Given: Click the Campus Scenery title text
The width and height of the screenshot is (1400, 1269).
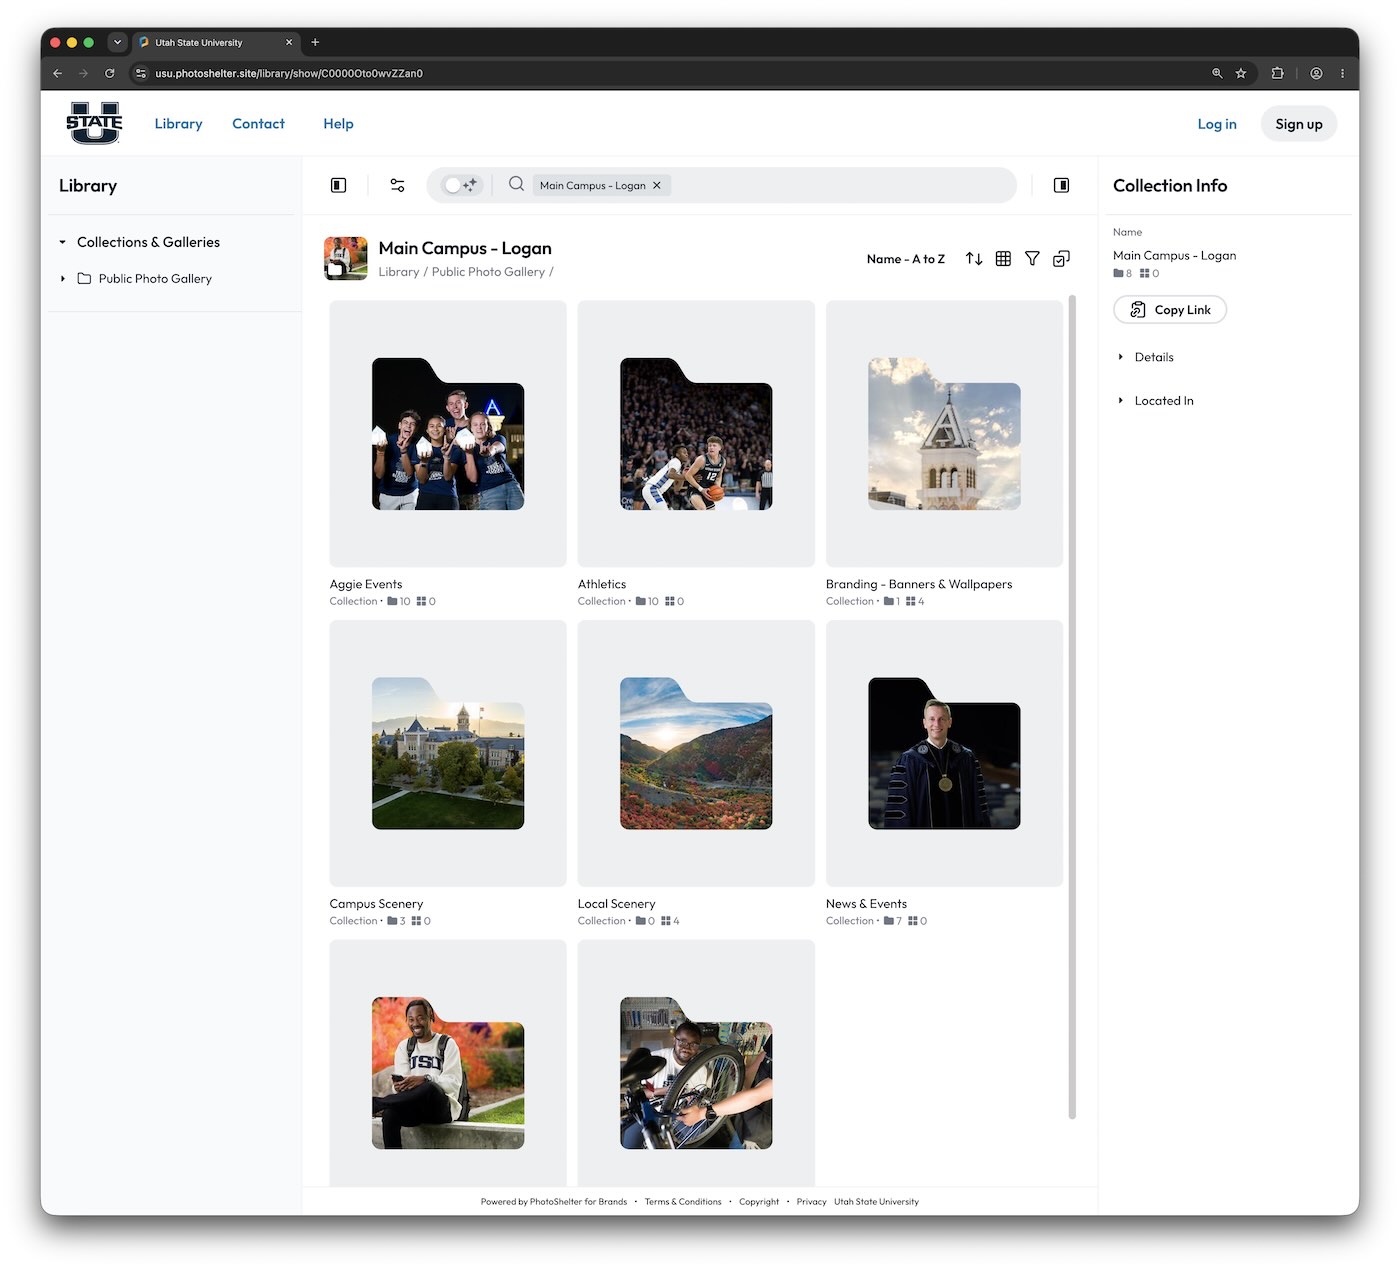Looking at the screenshot, I should [x=376, y=904].
